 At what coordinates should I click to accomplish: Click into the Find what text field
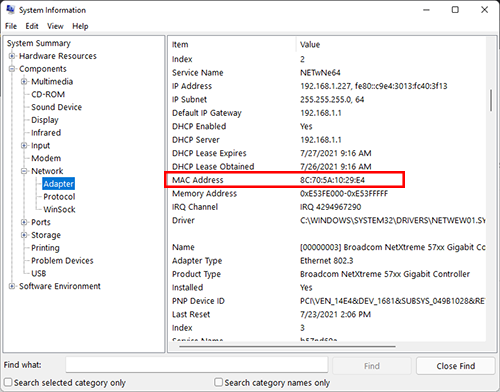197,365
